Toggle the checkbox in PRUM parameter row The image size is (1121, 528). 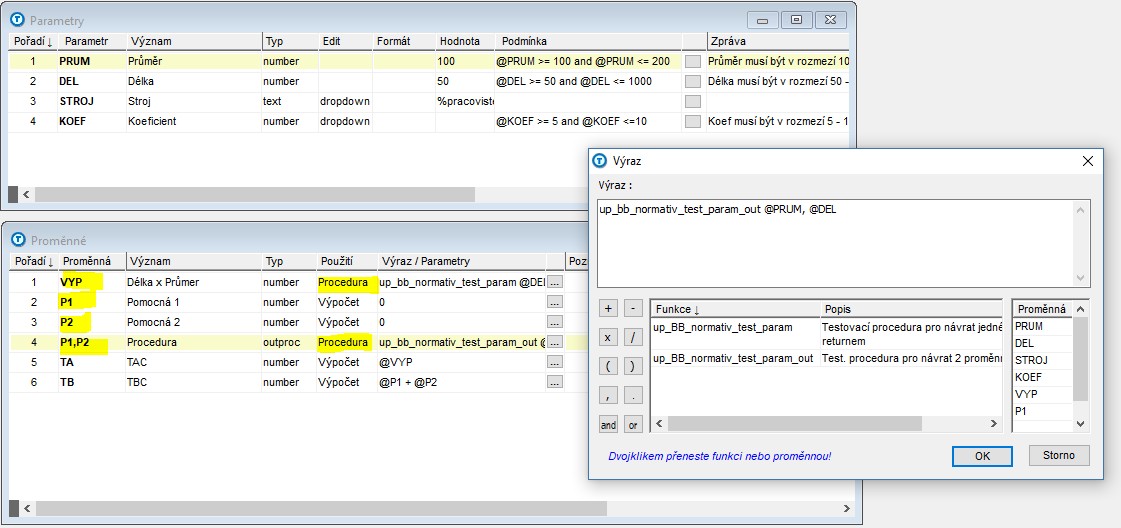click(x=693, y=61)
